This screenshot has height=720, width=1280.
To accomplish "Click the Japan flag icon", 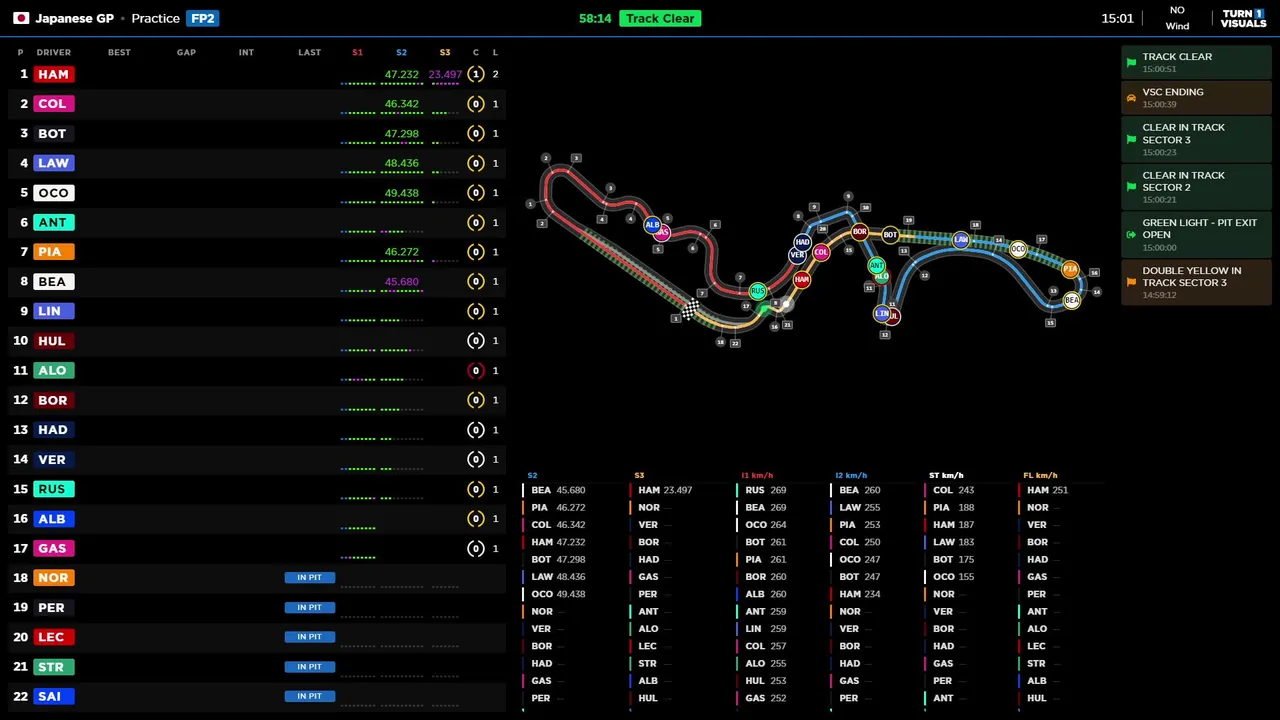I will coord(20,18).
